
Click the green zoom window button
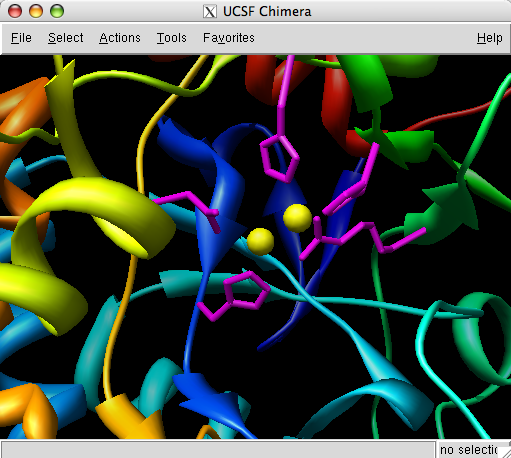point(57,11)
